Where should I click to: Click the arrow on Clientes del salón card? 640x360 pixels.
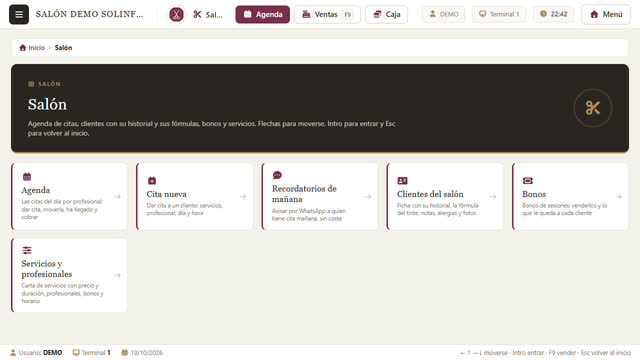[x=493, y=197]
